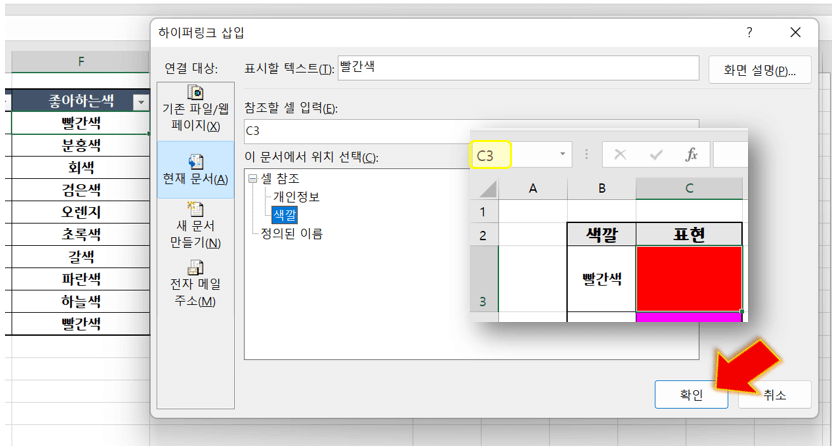Viewport: 835px width, 448px height.
Task: Select column B header in inset sheet
Action: pos(602,189)
